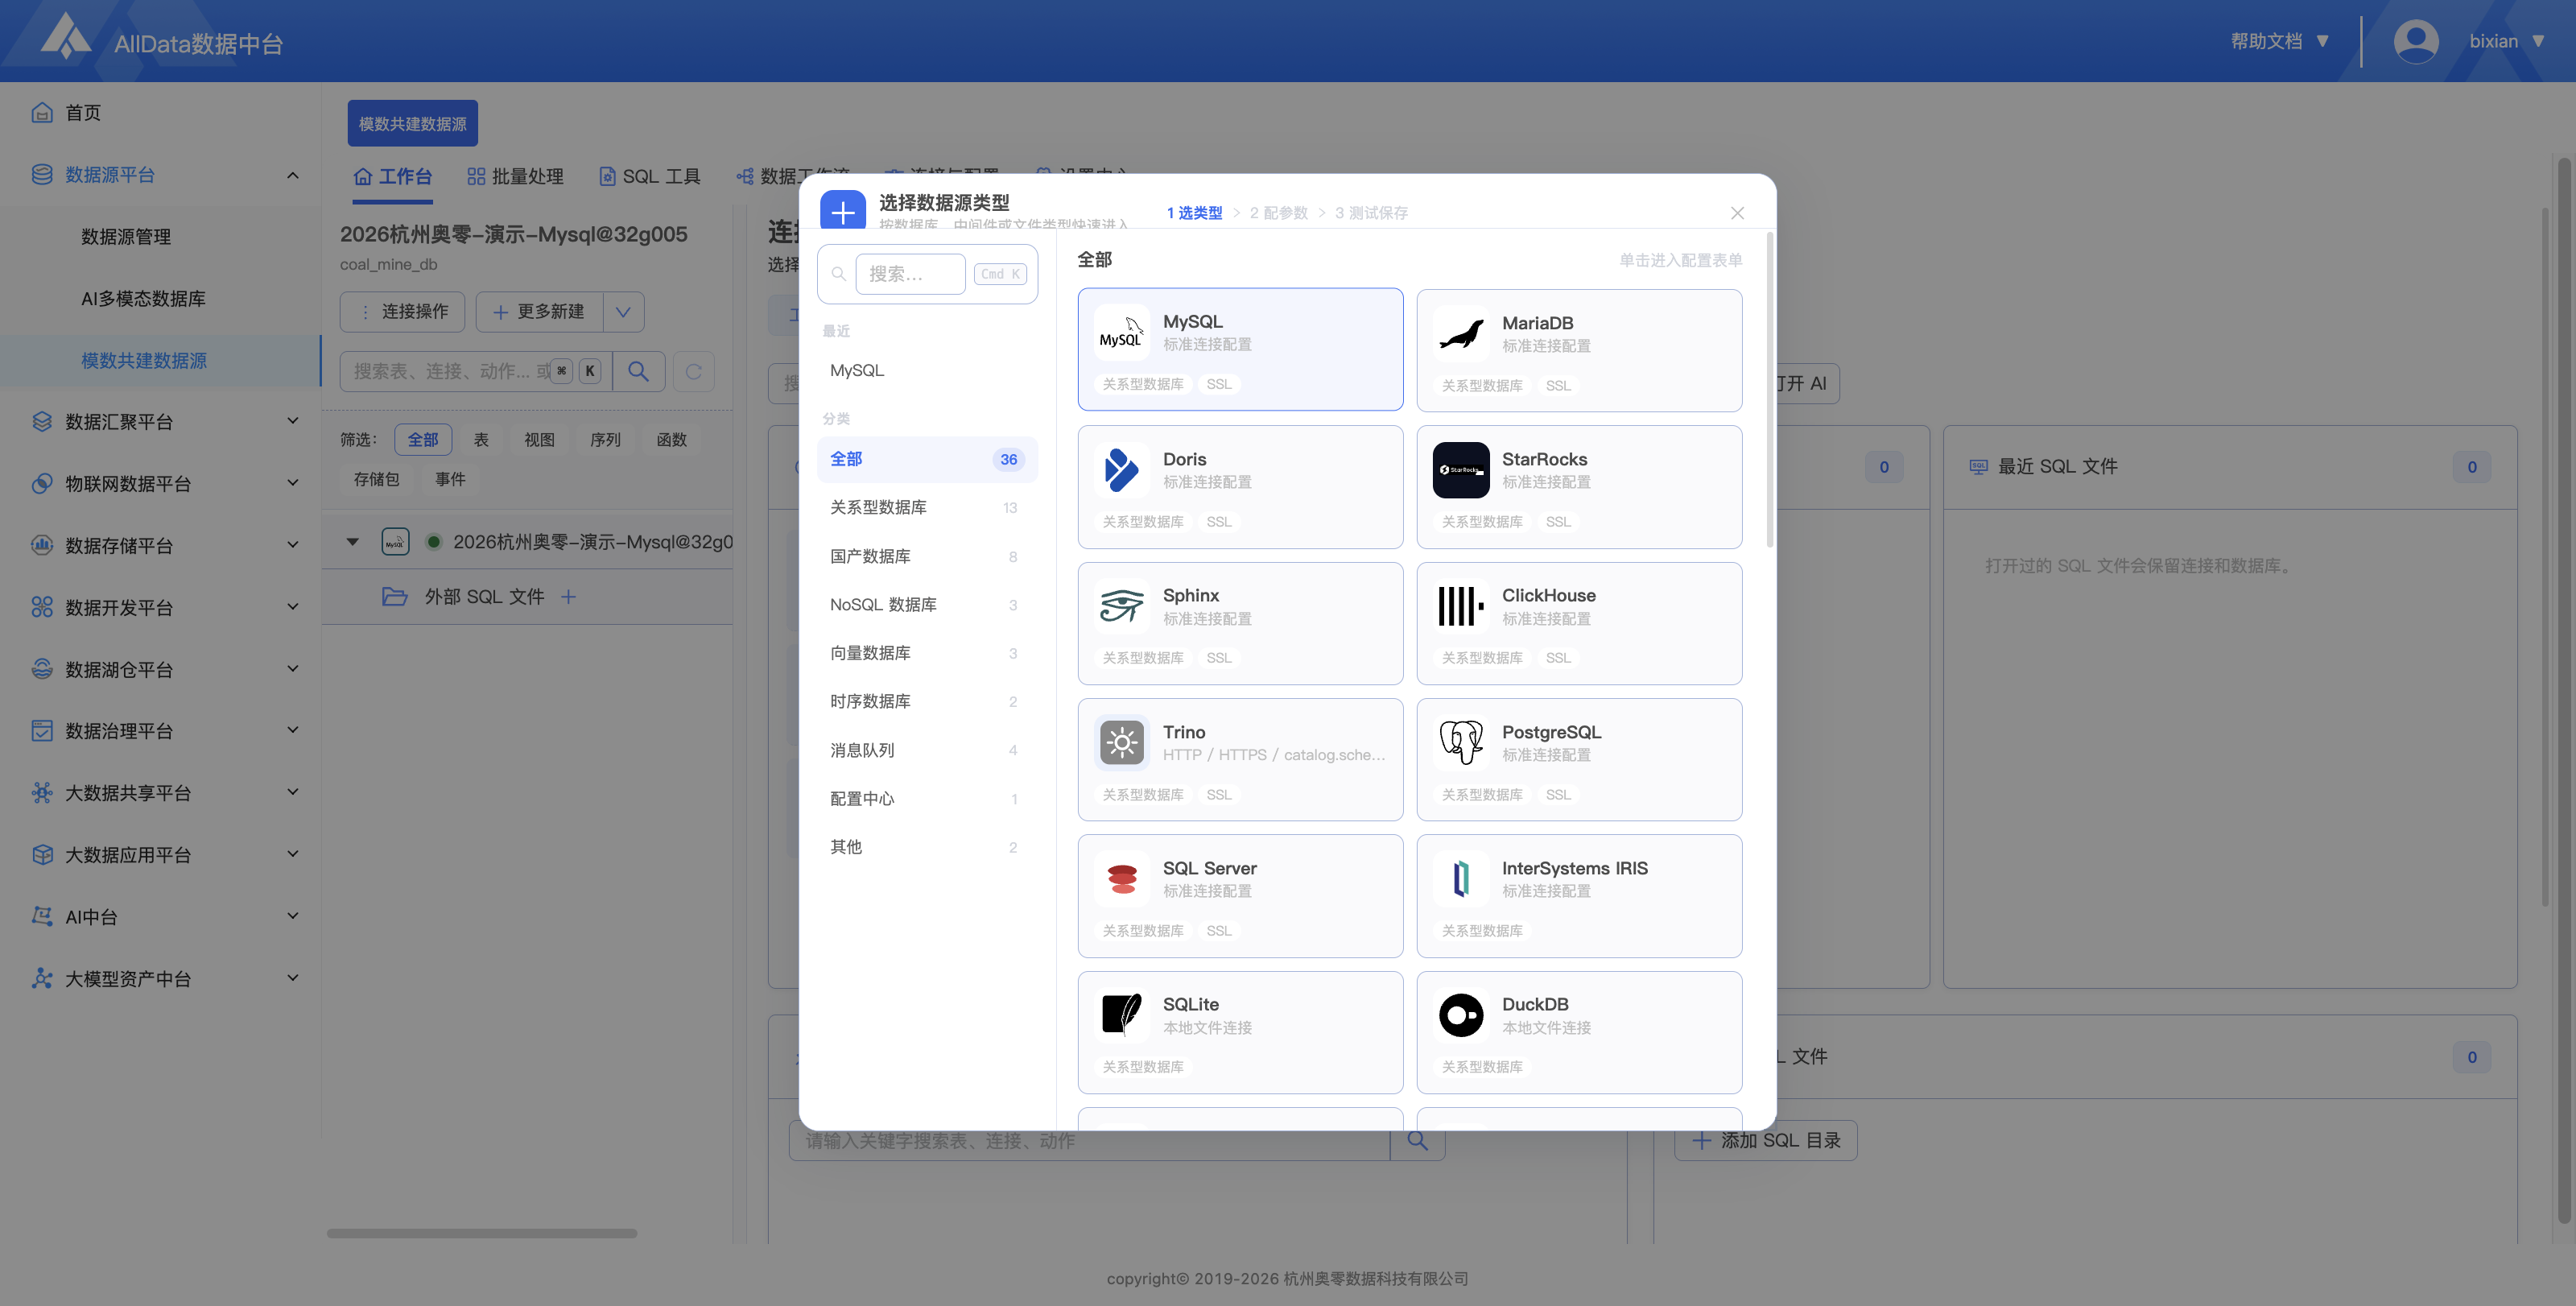Viewport: 2576px width, 1306px height.
Task: Select the MySQL datasource icon
Action: (1121, 333)
